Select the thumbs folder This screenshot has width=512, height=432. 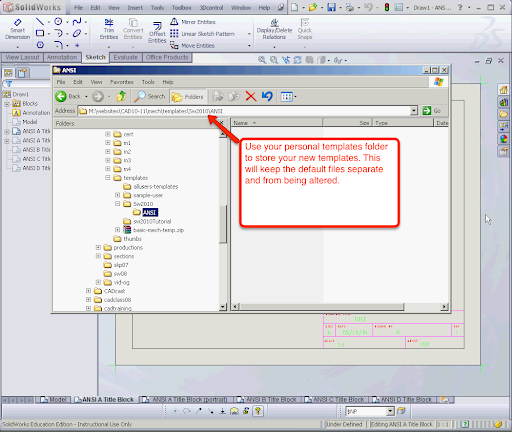(132, 239)
